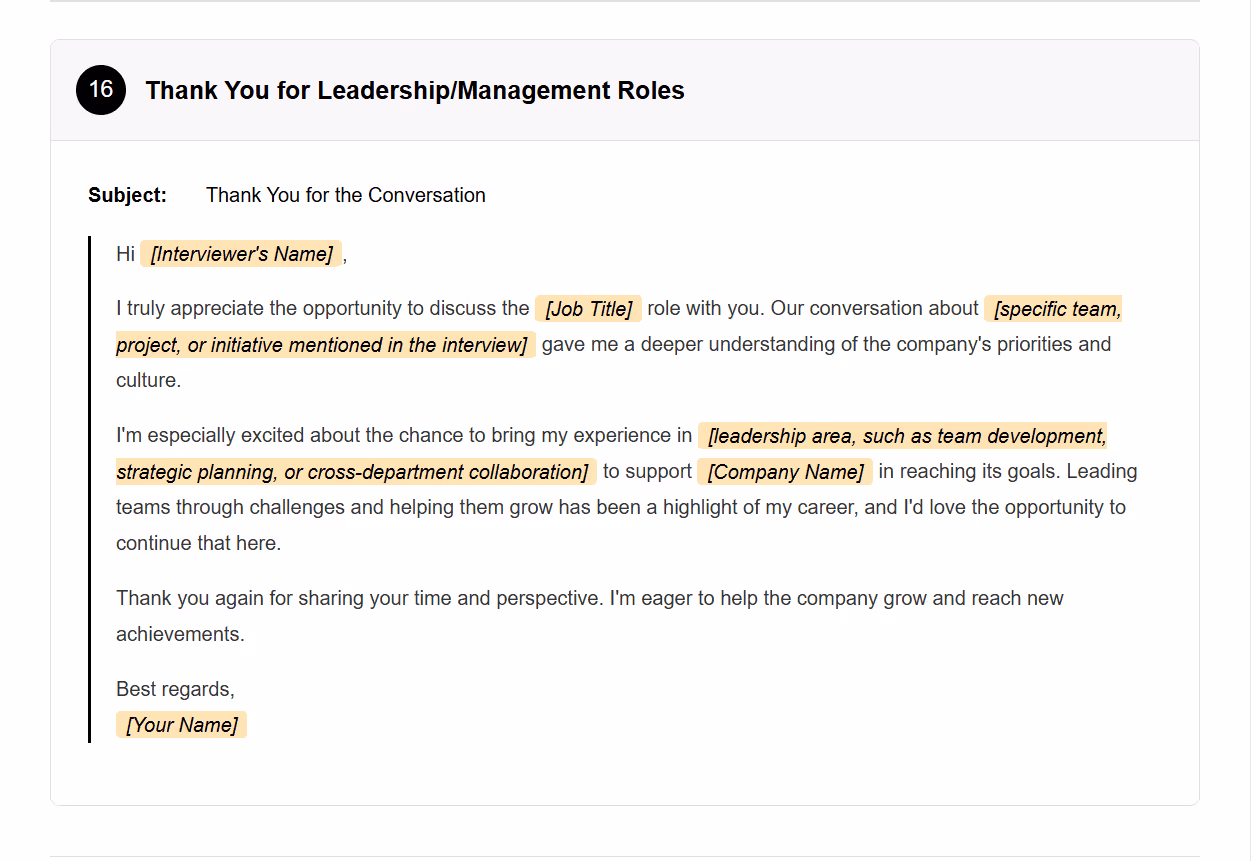1251x861 pixels.
Task: Select the [Interviewer's Name] placeholder
Action: pyautogui.click(x=240, y=254)
